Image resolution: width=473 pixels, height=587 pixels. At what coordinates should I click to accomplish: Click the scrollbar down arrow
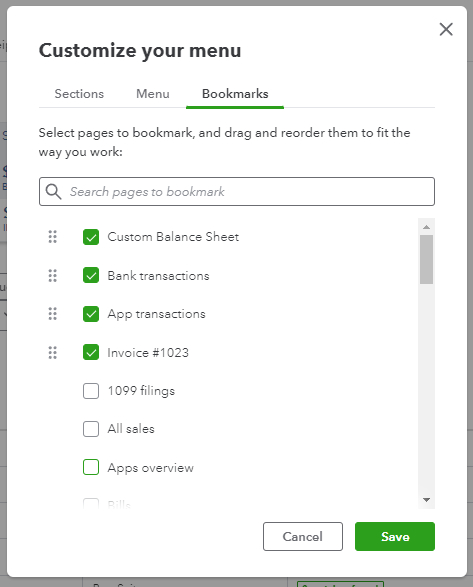(x=426, y=500)
